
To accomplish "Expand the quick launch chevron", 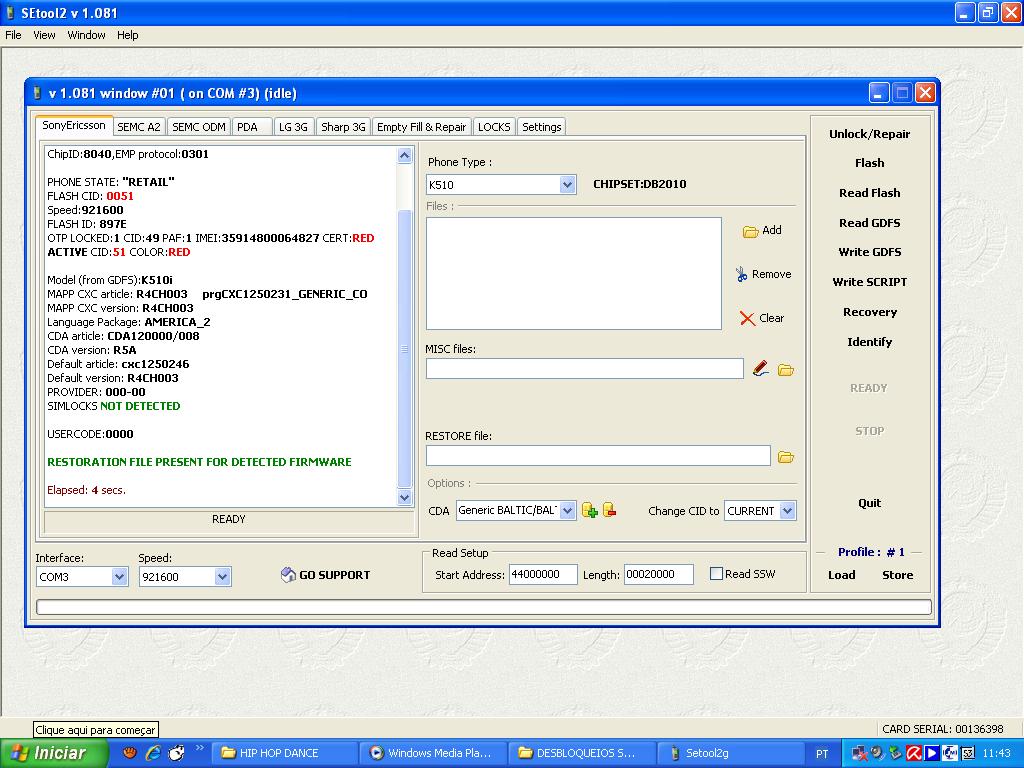I will click(199, 748).
